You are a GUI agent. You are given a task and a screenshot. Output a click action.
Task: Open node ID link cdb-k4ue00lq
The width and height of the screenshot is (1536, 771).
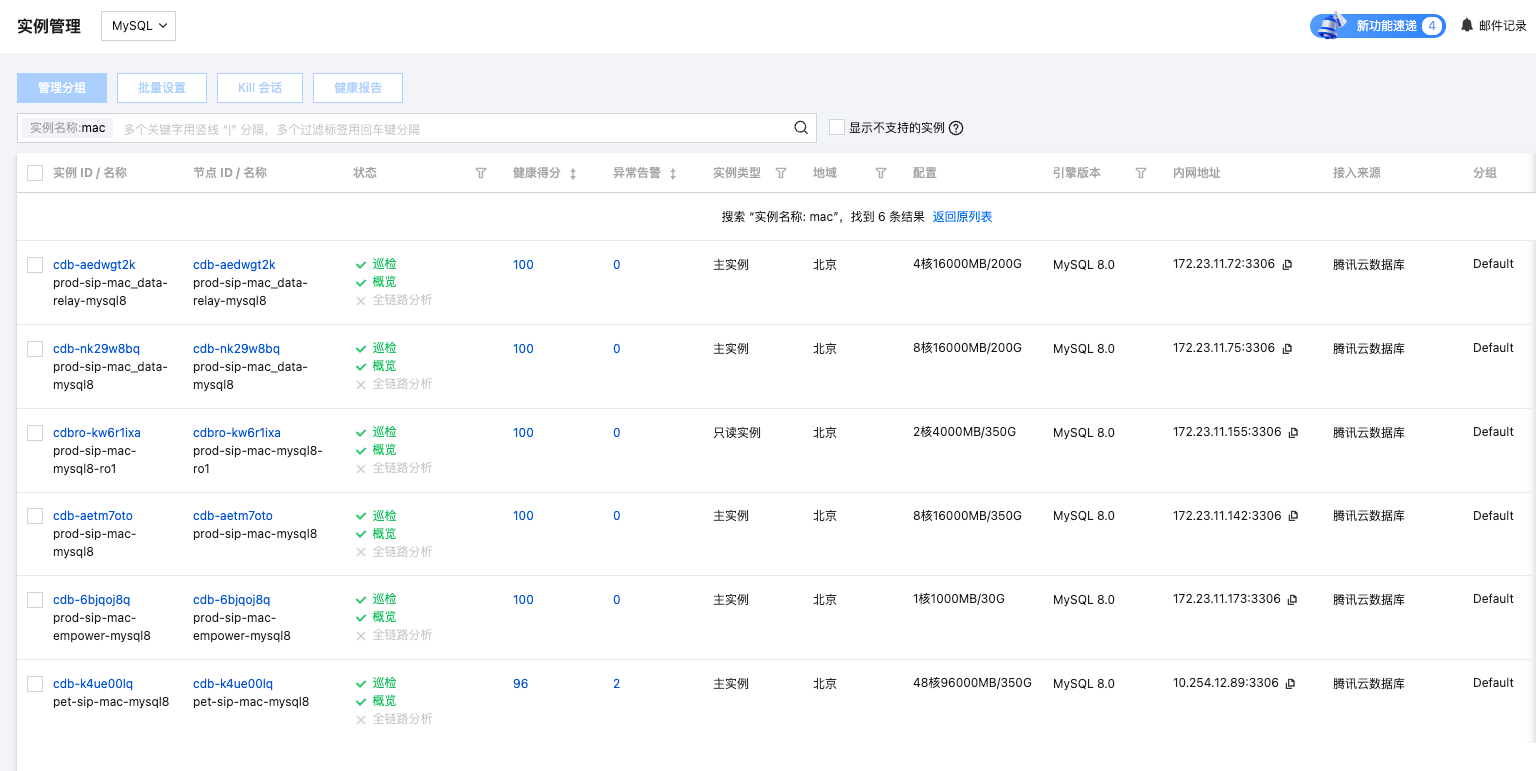(x=233, y=684)
